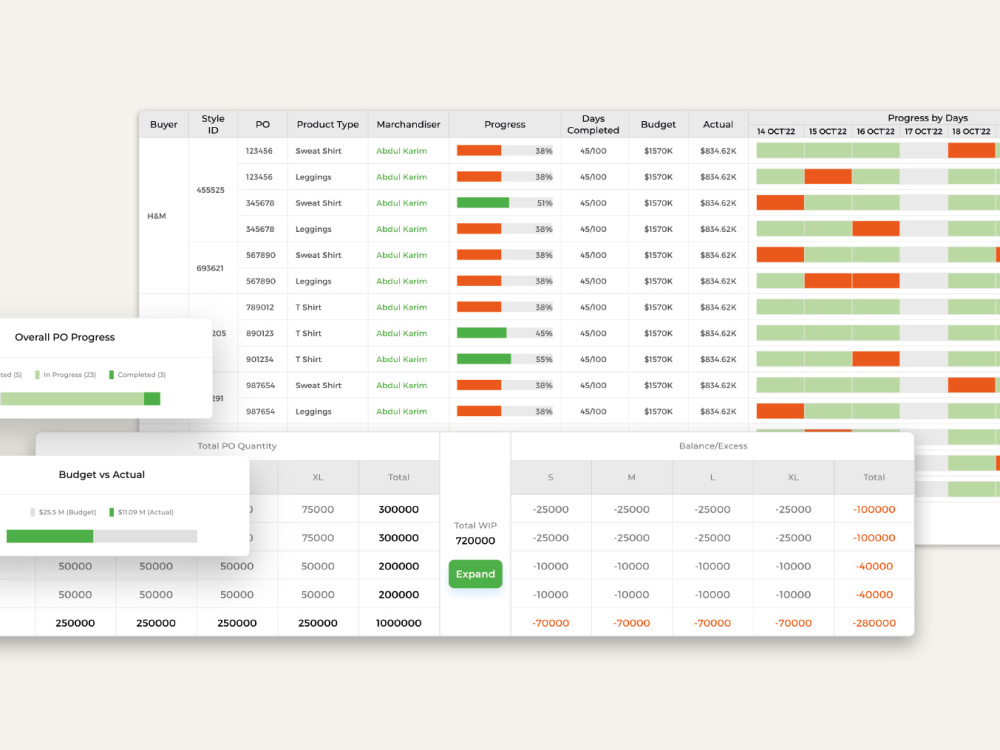Viewport: 1000px width, 750px height.
Task: Click the Total PO Quantity header
Action: [237, 446]
